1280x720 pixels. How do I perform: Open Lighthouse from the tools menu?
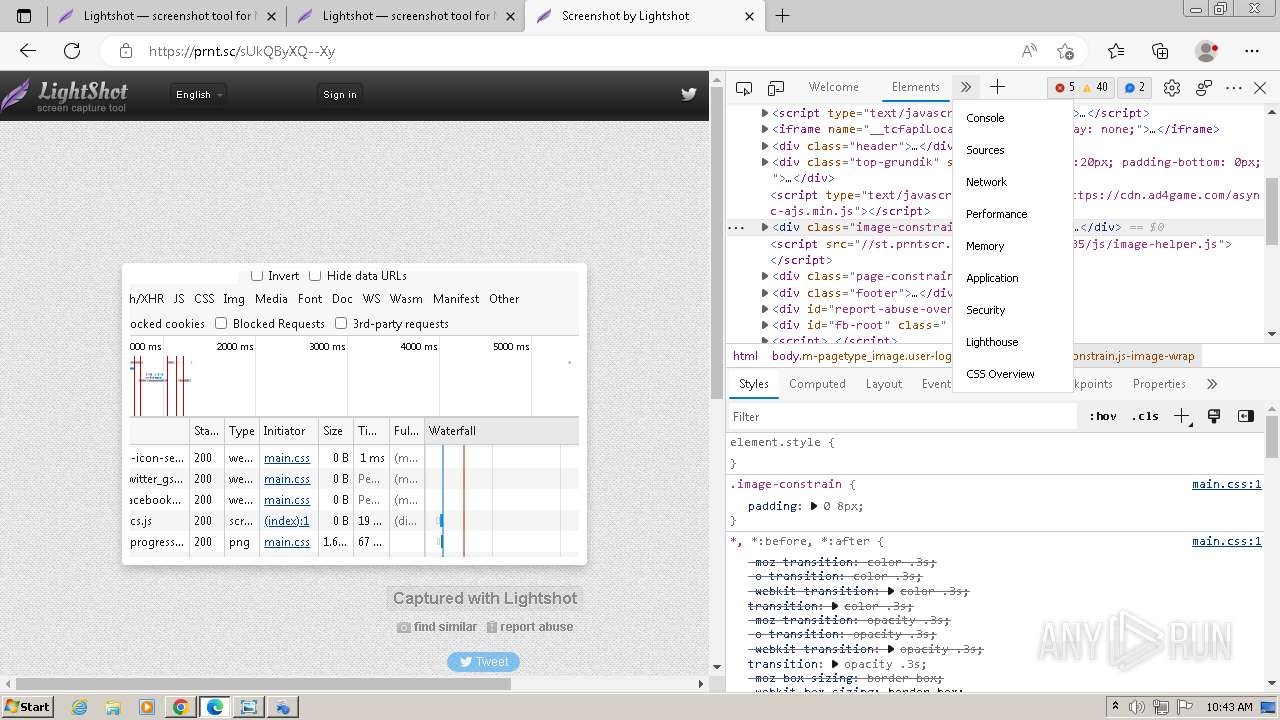tap(1012, 342)
